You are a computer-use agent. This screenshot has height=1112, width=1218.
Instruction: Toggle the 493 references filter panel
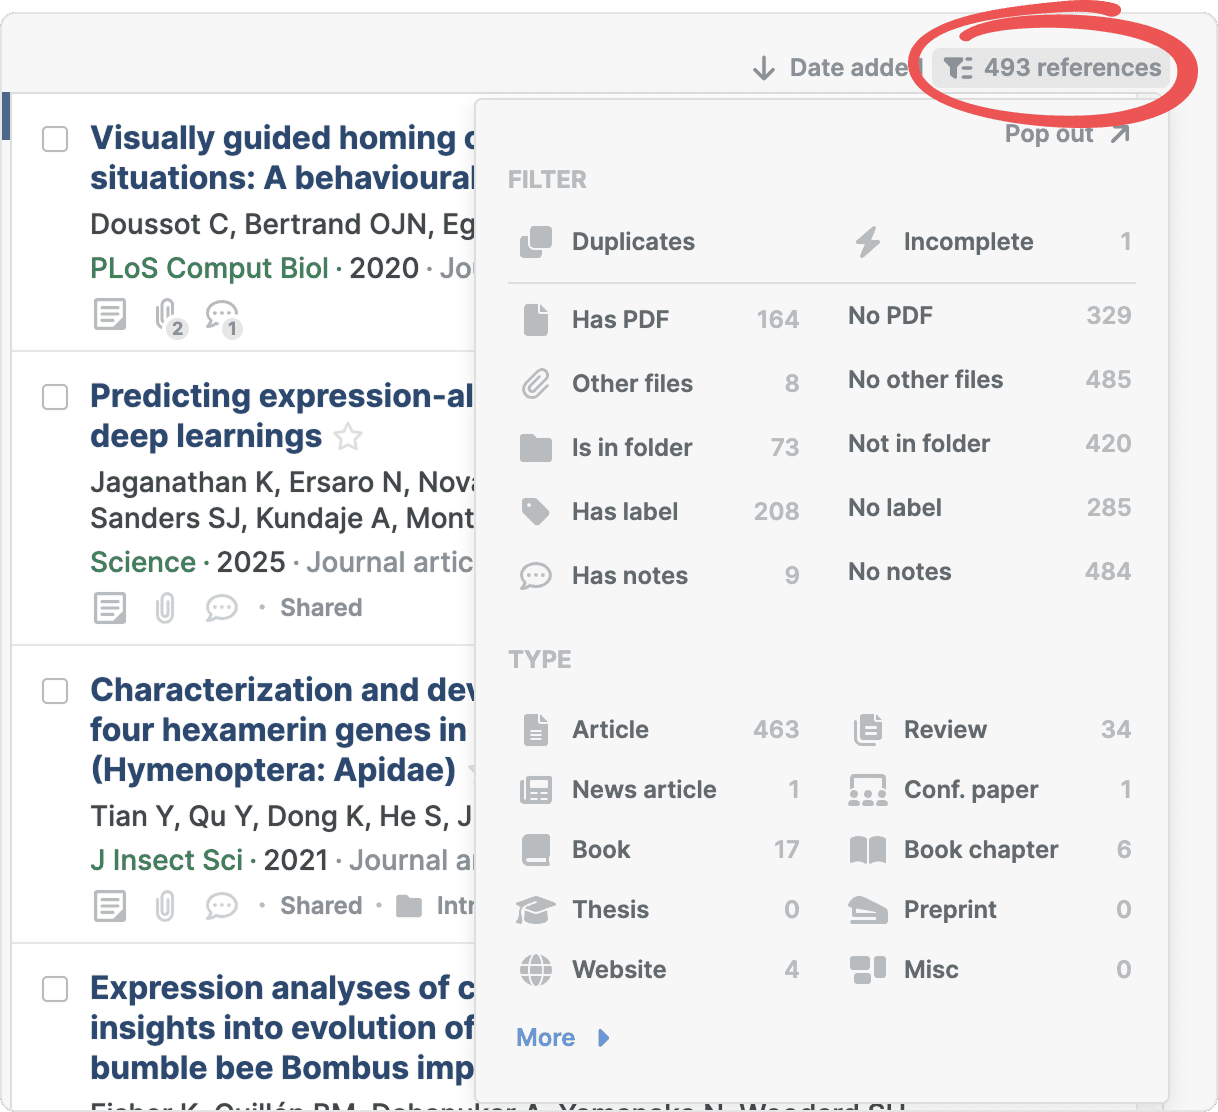click(x=1071, y=68)
